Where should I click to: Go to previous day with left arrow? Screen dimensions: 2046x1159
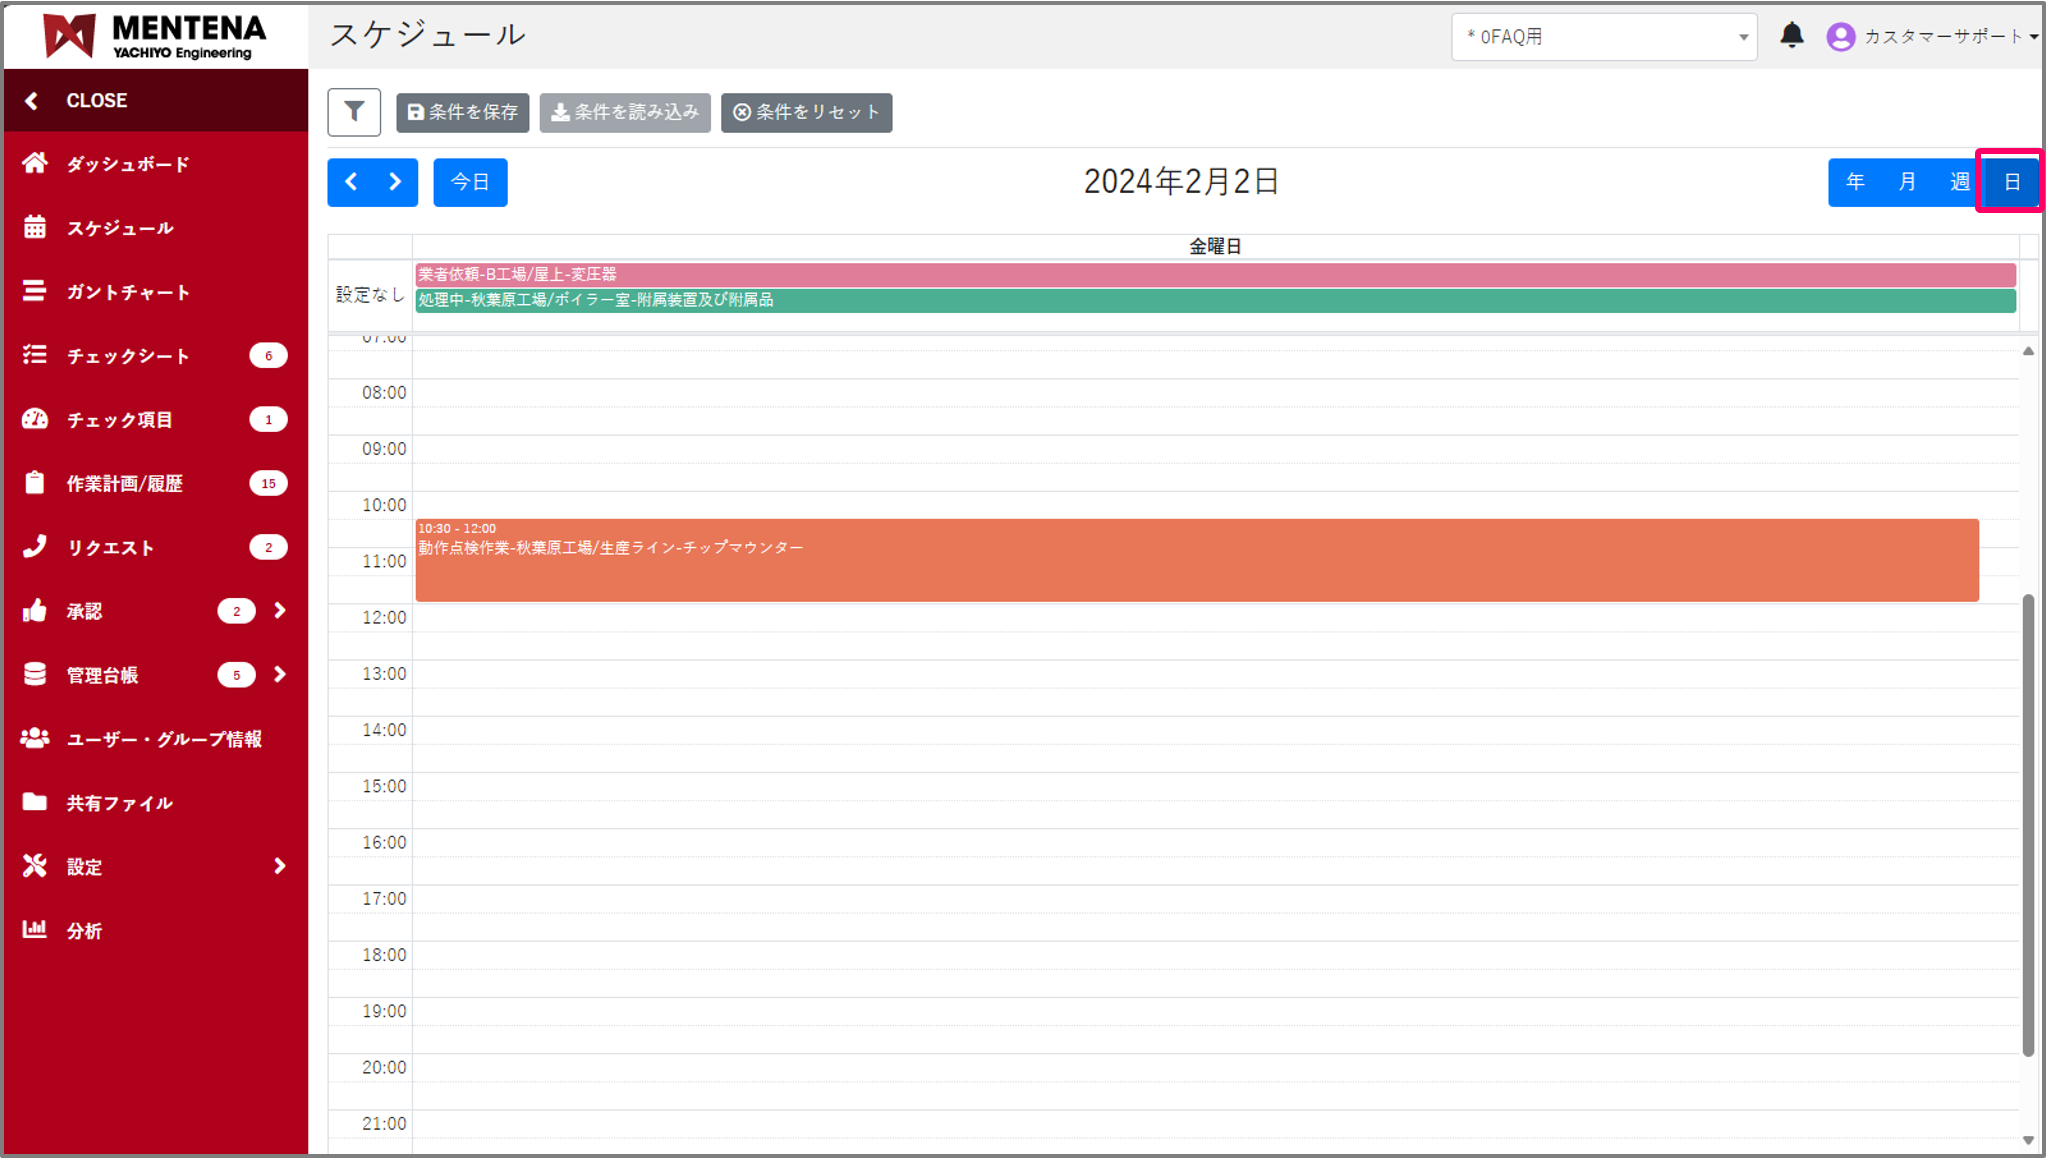[x=351, y=182]
